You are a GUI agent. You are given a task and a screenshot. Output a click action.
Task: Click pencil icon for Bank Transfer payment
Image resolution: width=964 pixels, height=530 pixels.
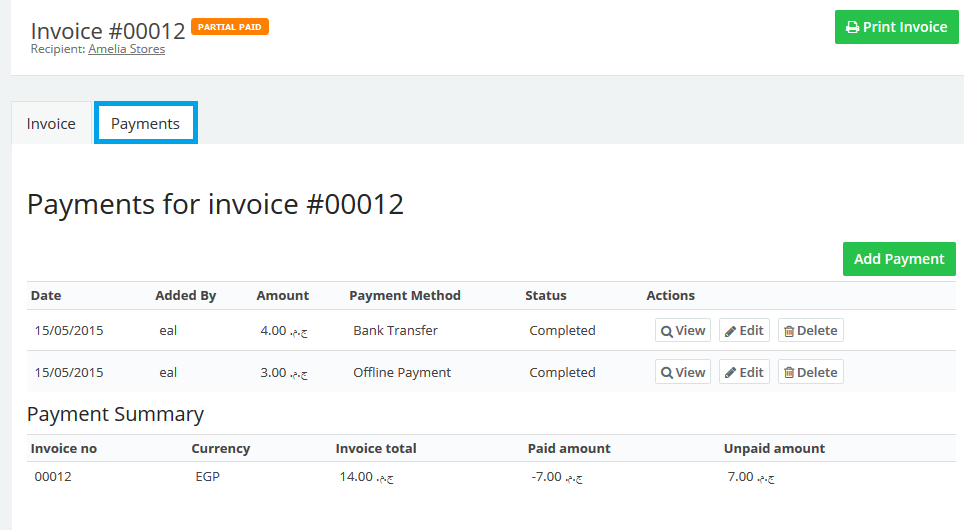point(731,331)
